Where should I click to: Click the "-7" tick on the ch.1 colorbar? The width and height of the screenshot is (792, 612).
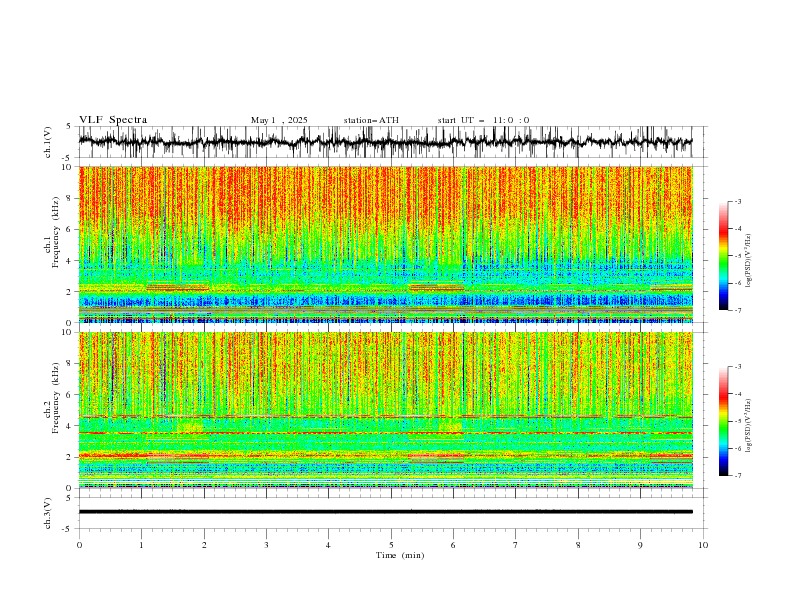738,310
